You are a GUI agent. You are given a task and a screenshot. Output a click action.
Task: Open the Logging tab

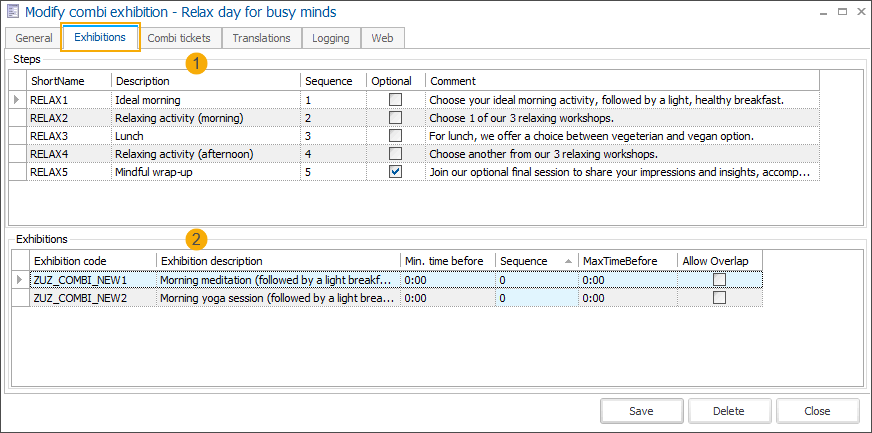click(x=331, y=38)
